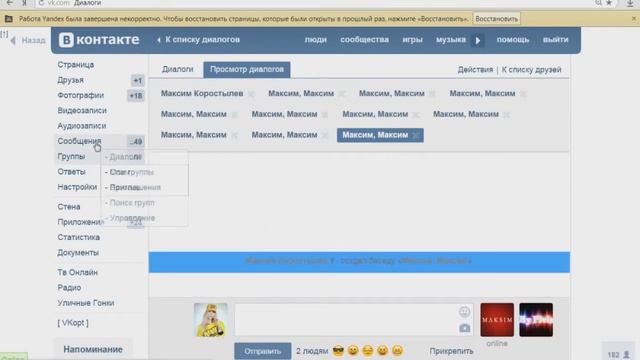Open музыка in top menu
This screenshot has width=640, height=360.
click(x=451, y=40)
